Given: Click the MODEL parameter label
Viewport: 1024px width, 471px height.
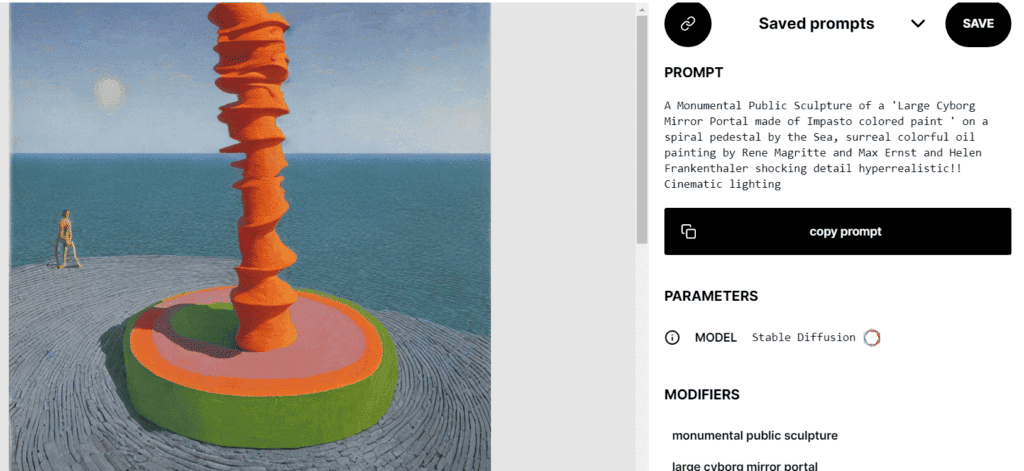Looking at the screenshot, I should click(x=715, y=338).
